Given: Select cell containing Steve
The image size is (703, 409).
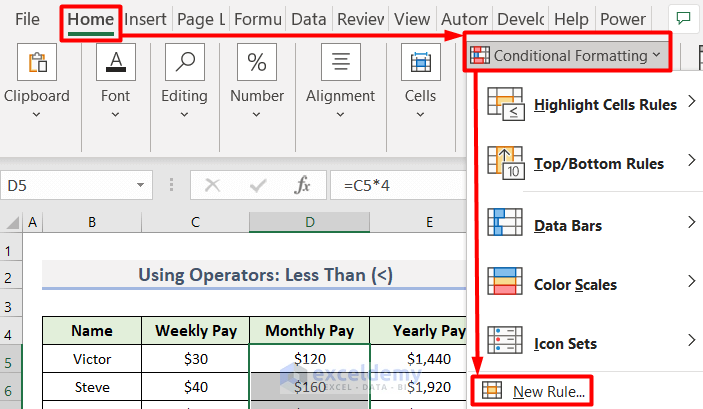Looking at the screenshot, I should click(x=92, y=387).
